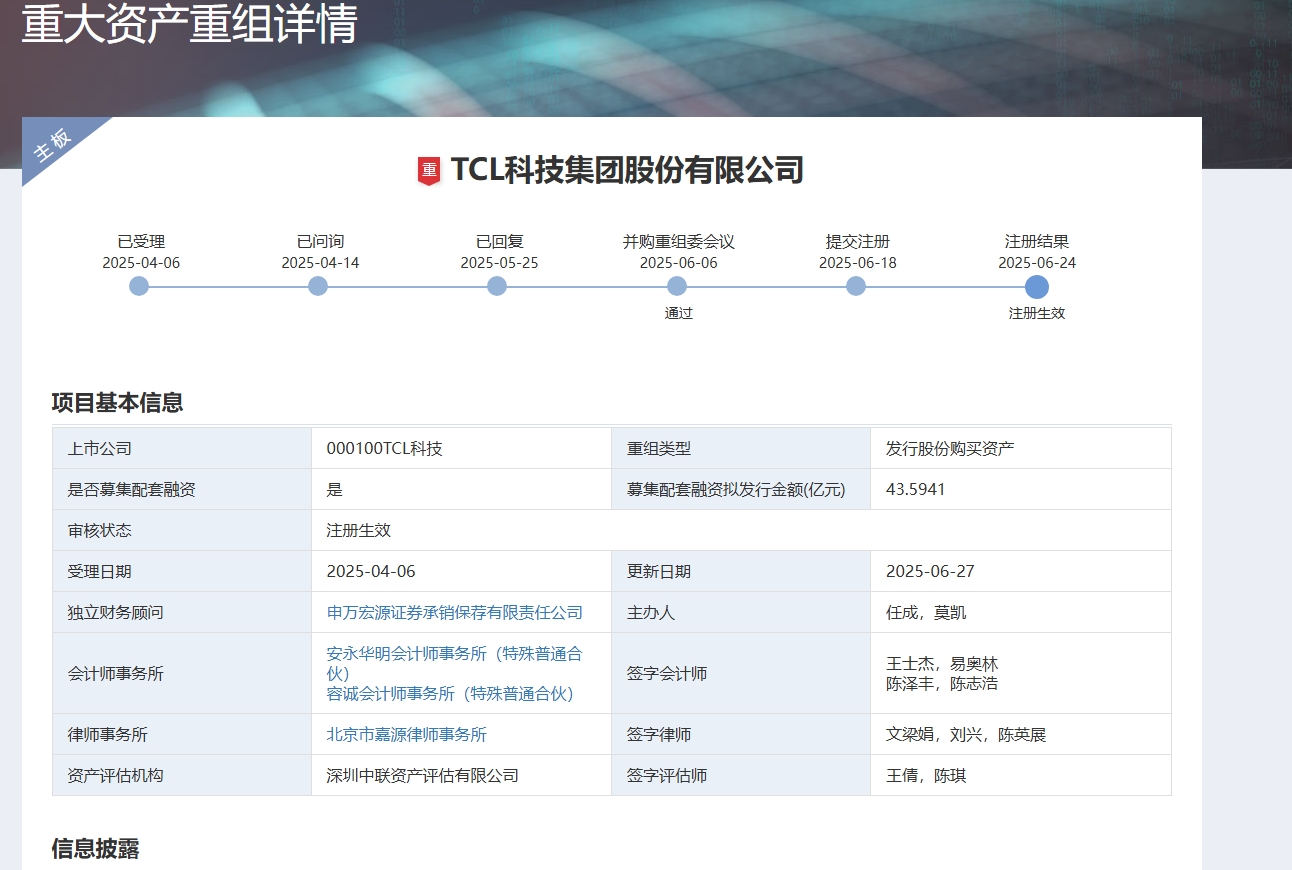Click the 资产评估机构 label cell
Image resolution: width=1292 pixels, height=870 pixels.
tap(182, 775)
